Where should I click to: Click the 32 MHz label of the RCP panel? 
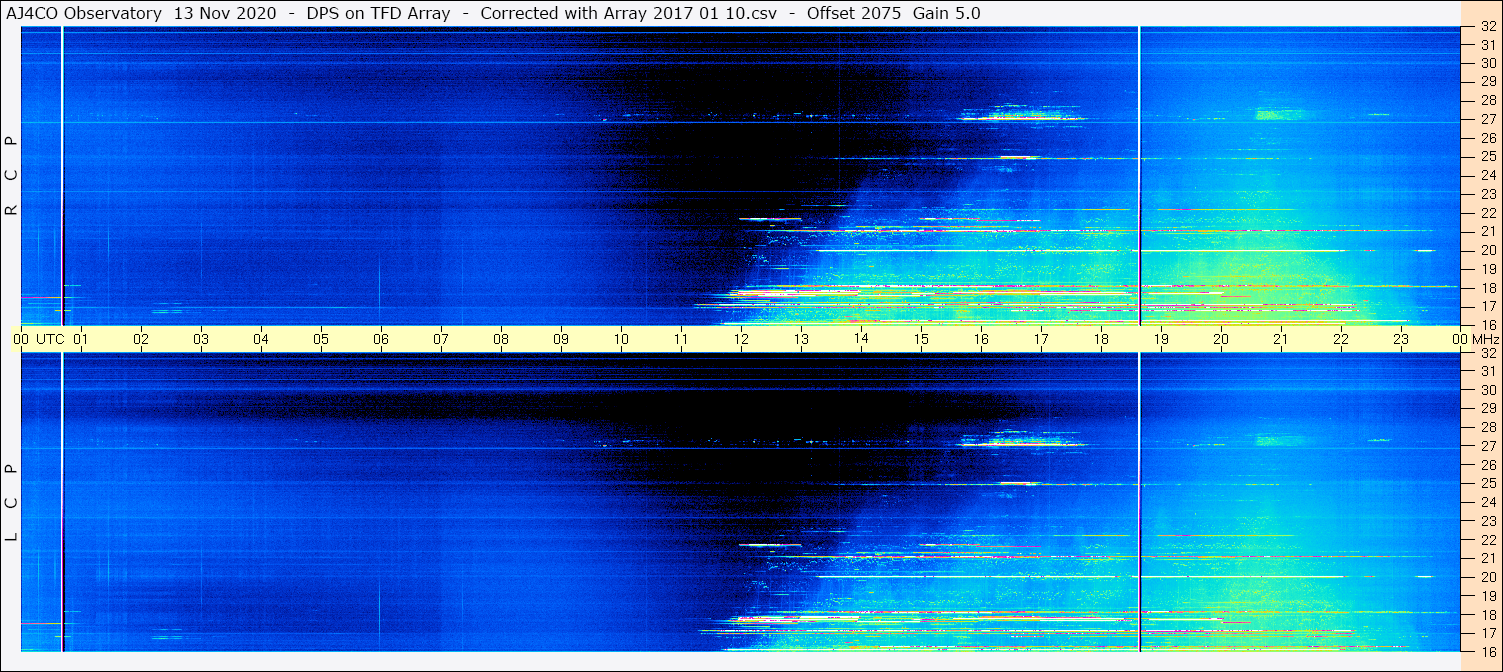click(x=1487, y=28)
